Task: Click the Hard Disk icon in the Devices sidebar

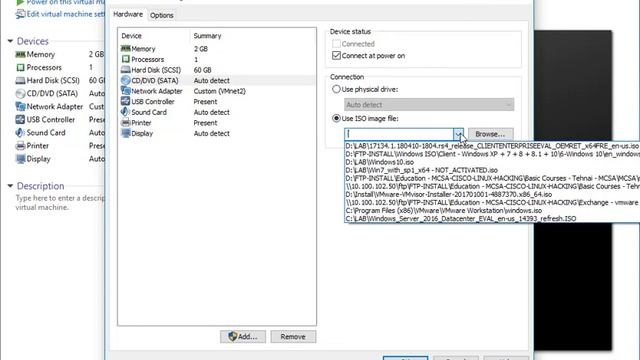Action: [20, 80]
